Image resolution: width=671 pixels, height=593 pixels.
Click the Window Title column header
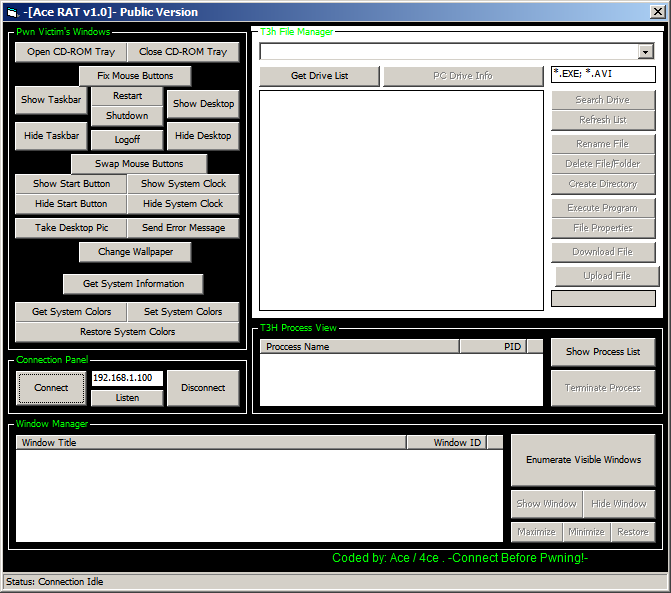pos(211,442)
